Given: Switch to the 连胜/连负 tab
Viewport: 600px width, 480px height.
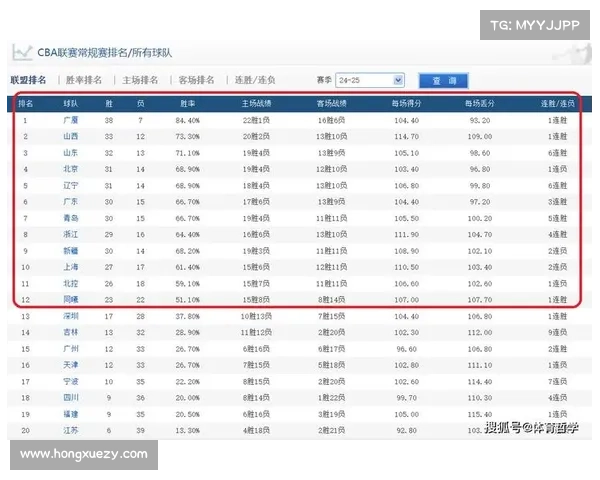Looking at the screenshot, I should pos(255,80).
